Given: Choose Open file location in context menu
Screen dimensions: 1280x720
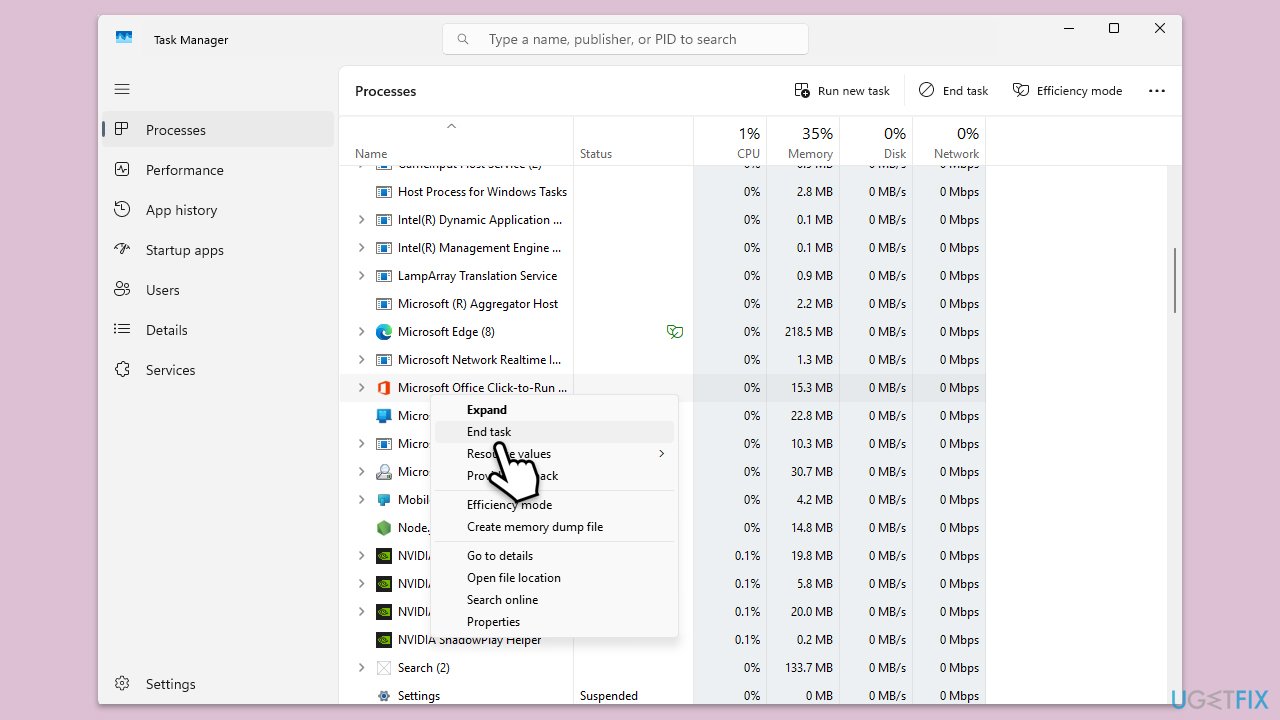Looking at the screenshot, I should [514, 578].
